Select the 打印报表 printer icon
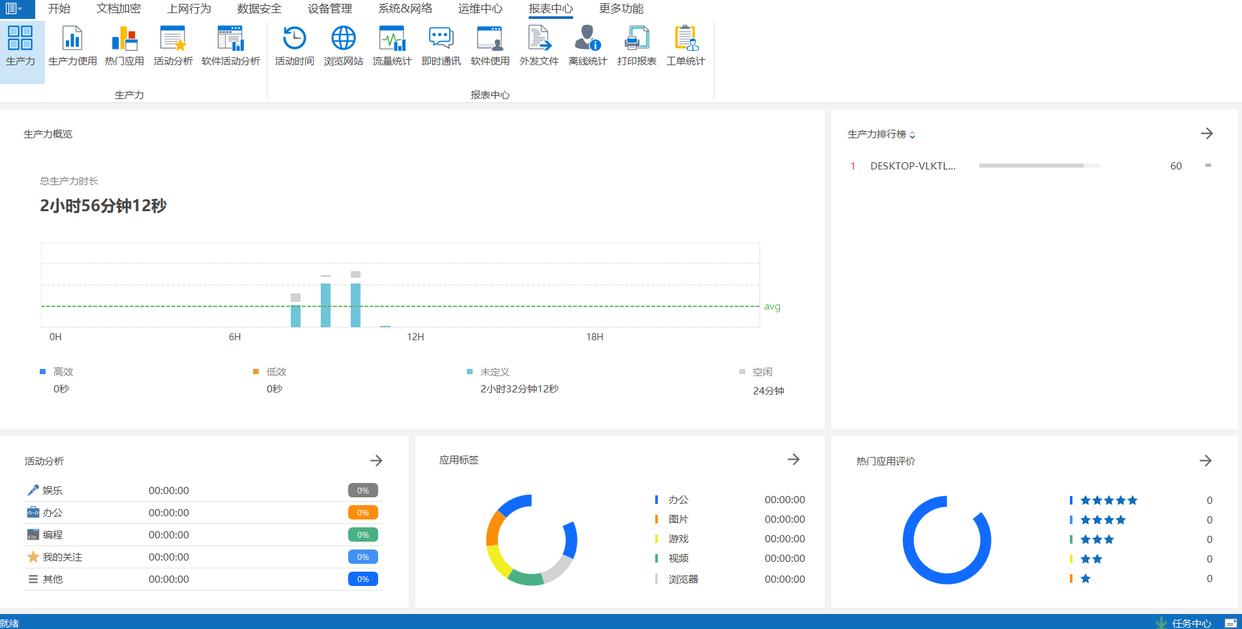 pyautogui.click(x=637, y=46)
